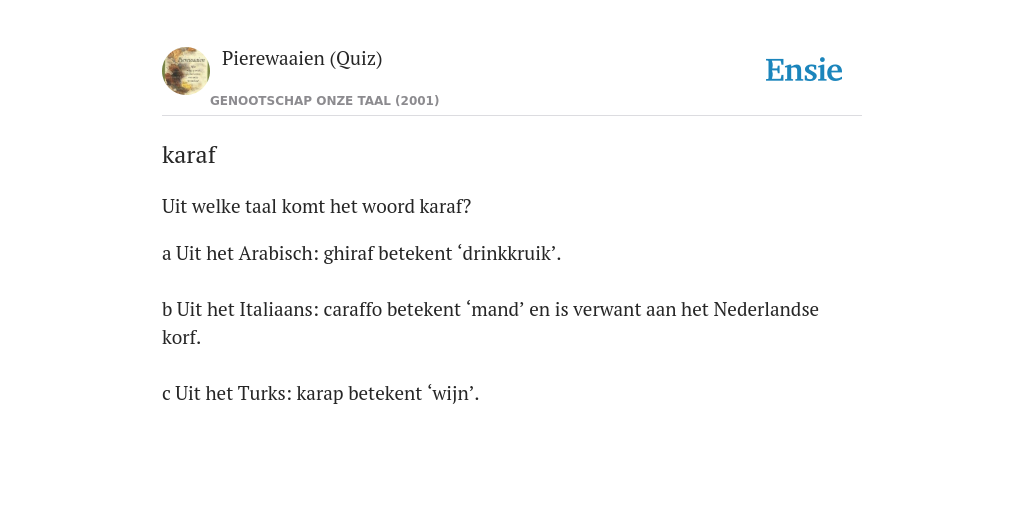Click the word 'caraffo' in answer b
1024x512 pixels.
tap(353, 309)
